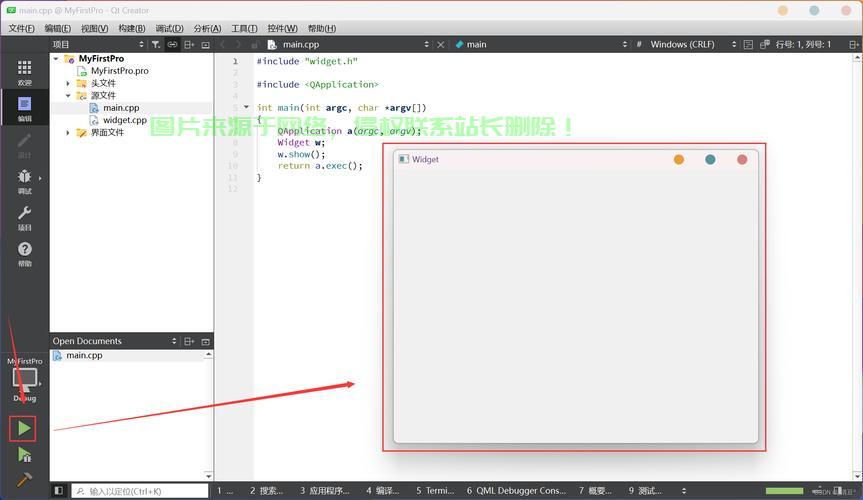The image size is (863, 500).
Task: Open the 工具(T) Tools menu
Action: tap(244, 28)
